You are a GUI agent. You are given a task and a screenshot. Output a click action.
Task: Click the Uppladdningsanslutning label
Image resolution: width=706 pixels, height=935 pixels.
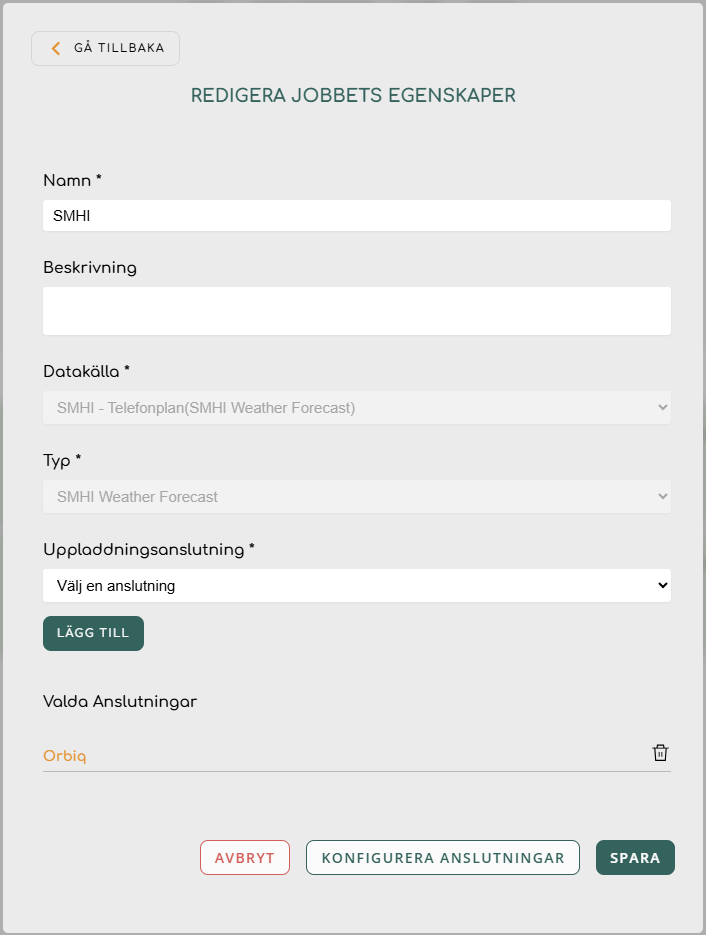[148, 549]
